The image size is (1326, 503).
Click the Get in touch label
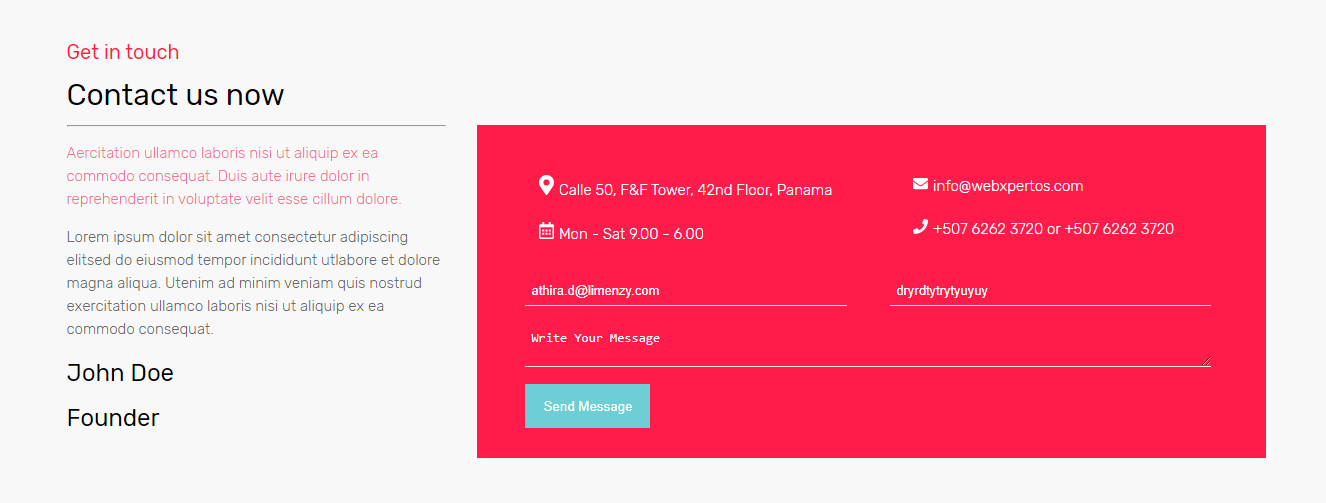pyautogui.click(x=123, y=52)
